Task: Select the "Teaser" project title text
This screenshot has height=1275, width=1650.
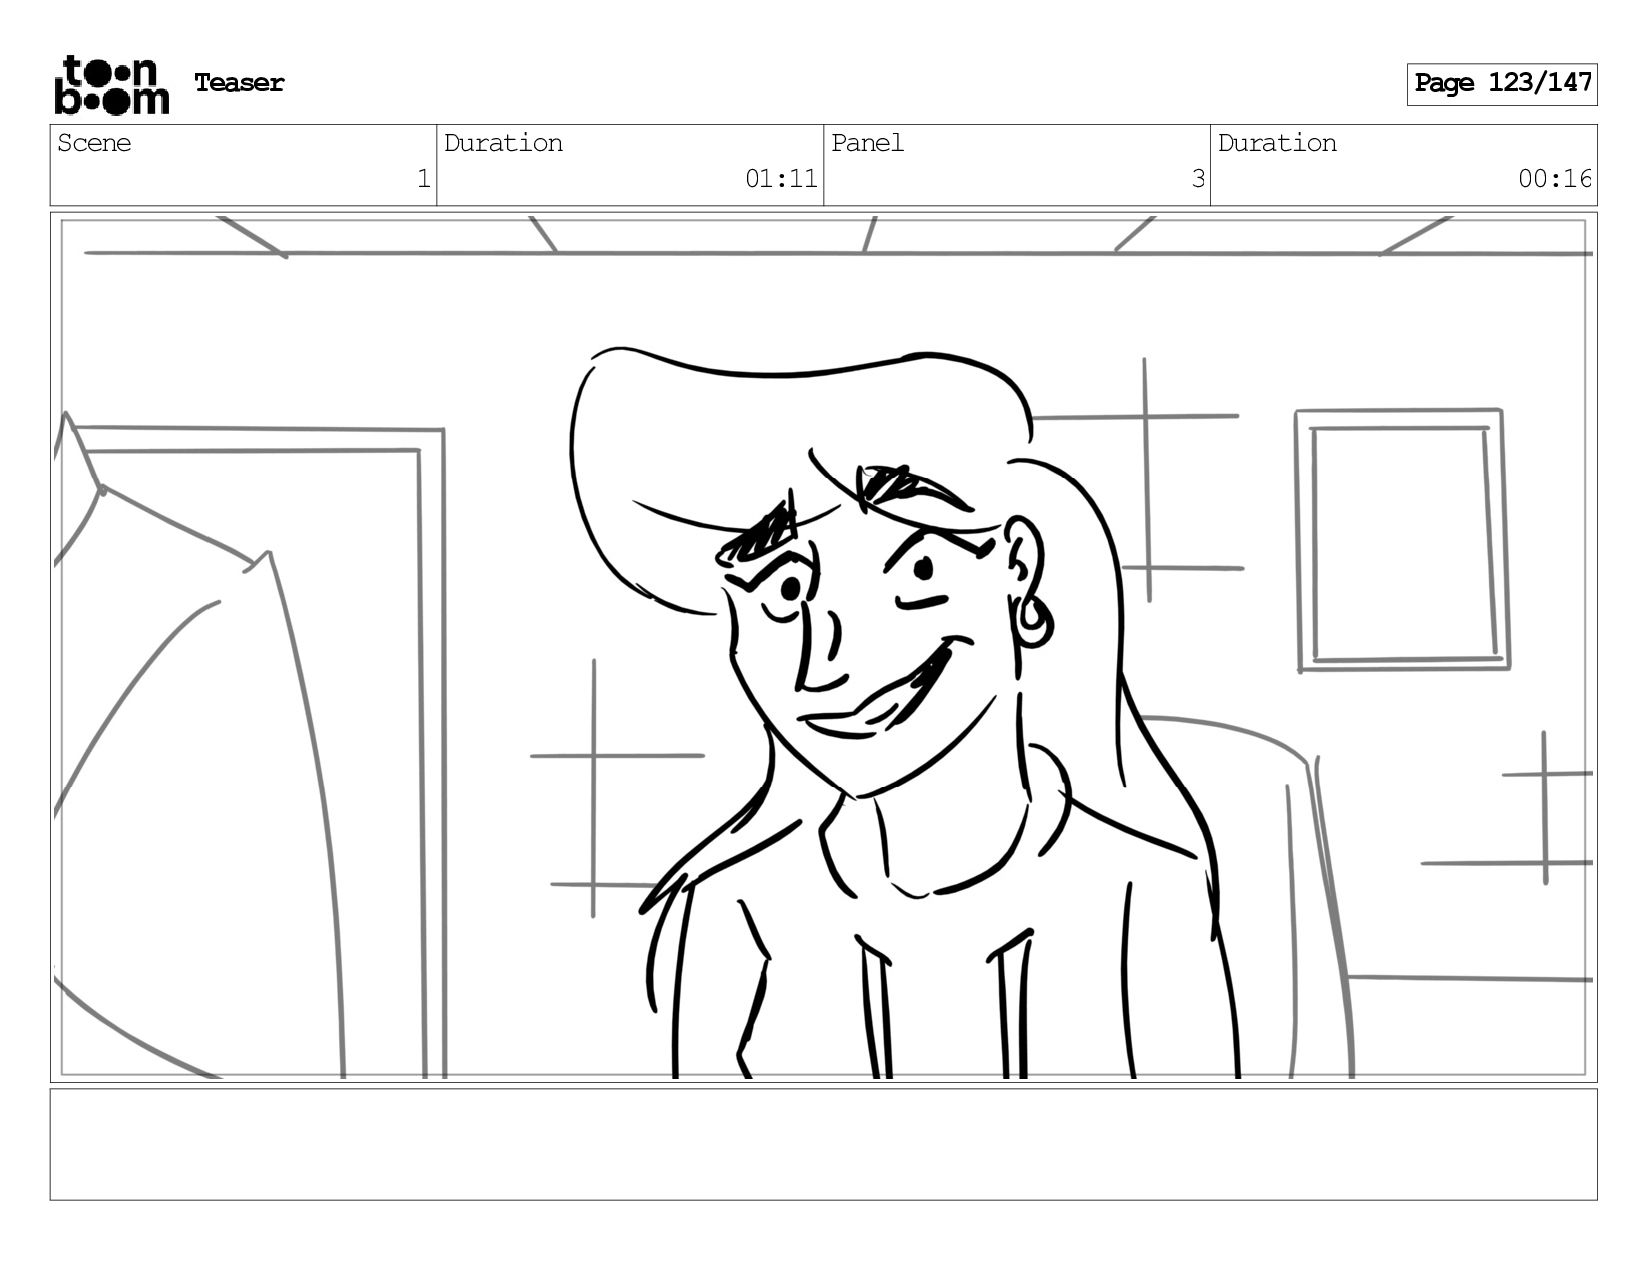Action: 239,83
